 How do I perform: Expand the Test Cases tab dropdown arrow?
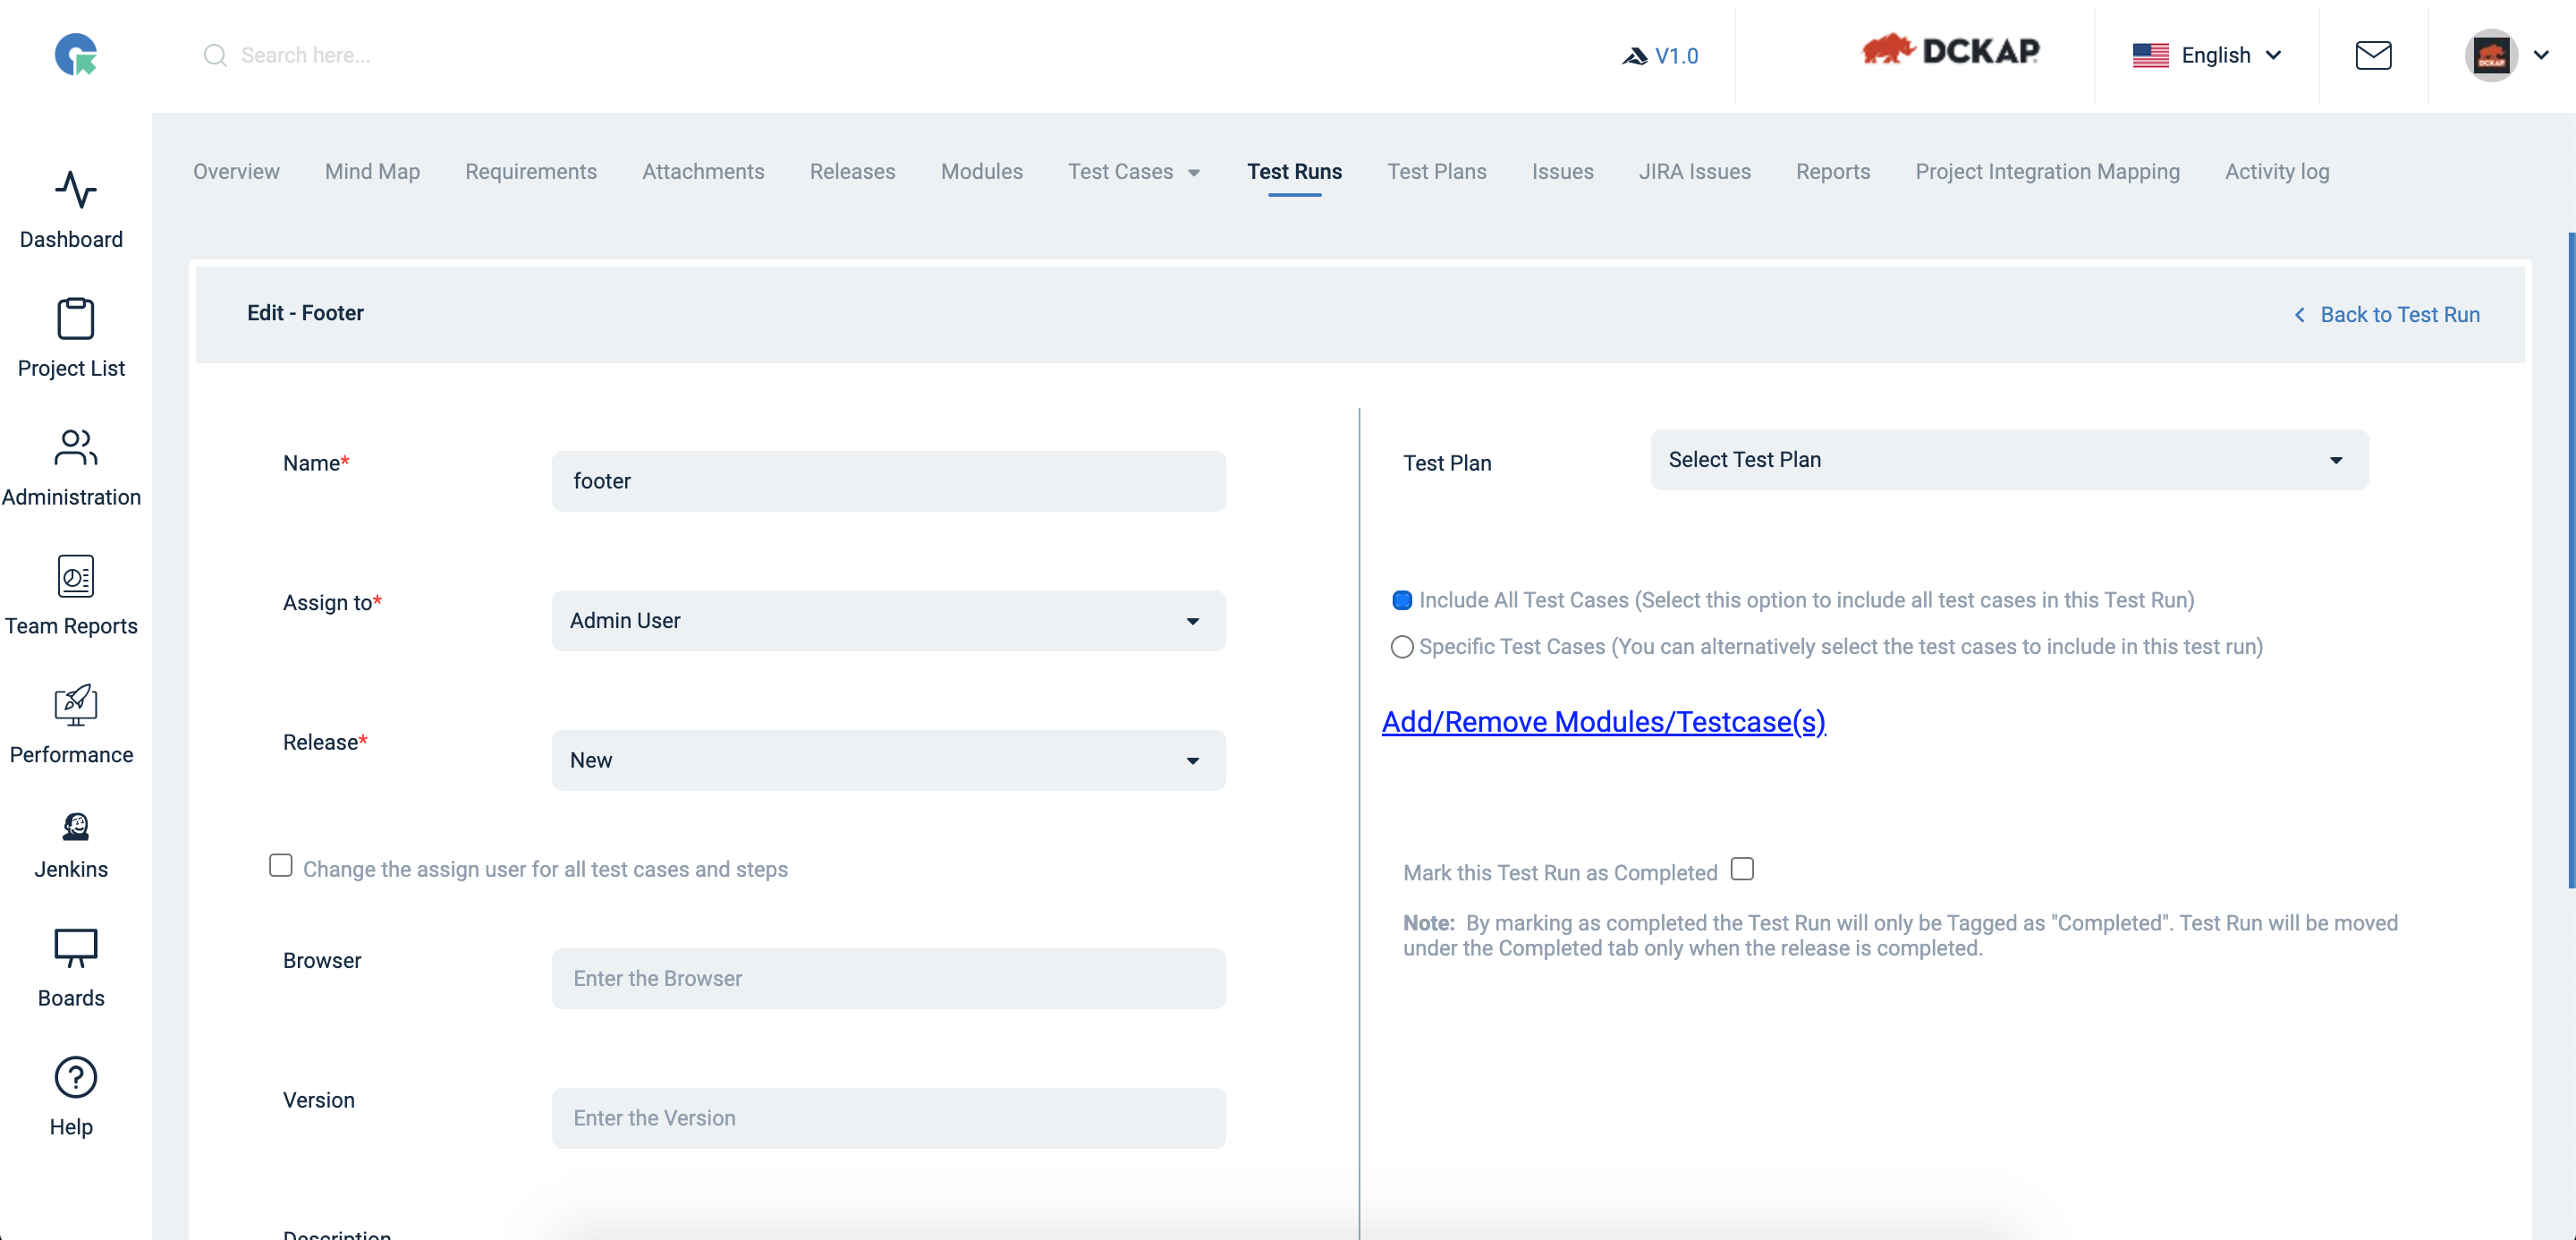point(1194,173)
